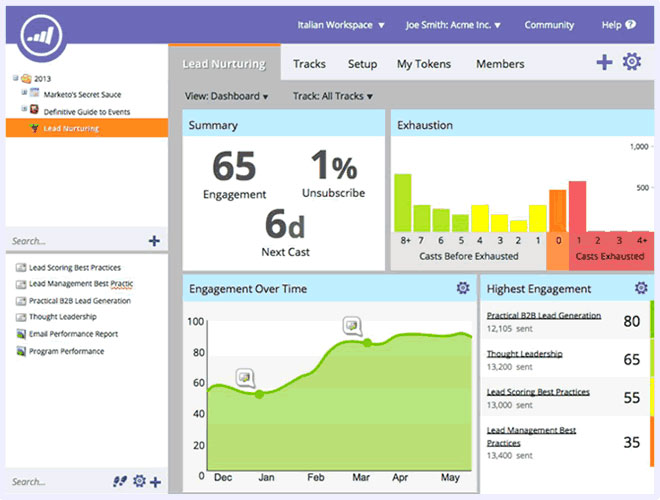The width and height of the screenshot is (660, 500).
Task: Click the score 35 in Highest Engagement
Action: [631, 442]
